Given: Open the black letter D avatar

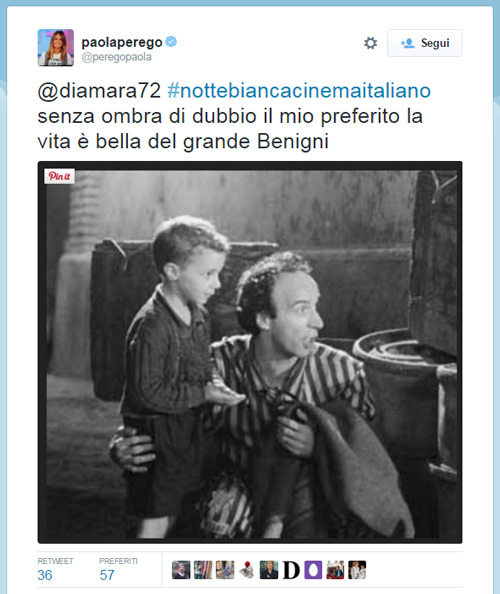Looking at the screenshot, I should [x=291, y=570].
